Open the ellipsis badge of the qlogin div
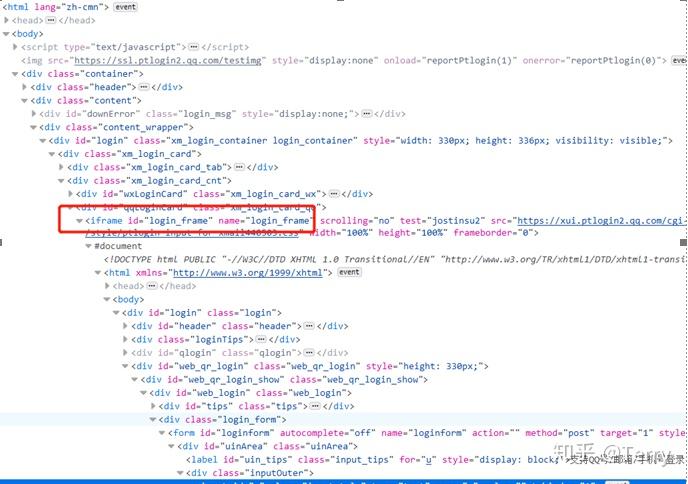 309,353
